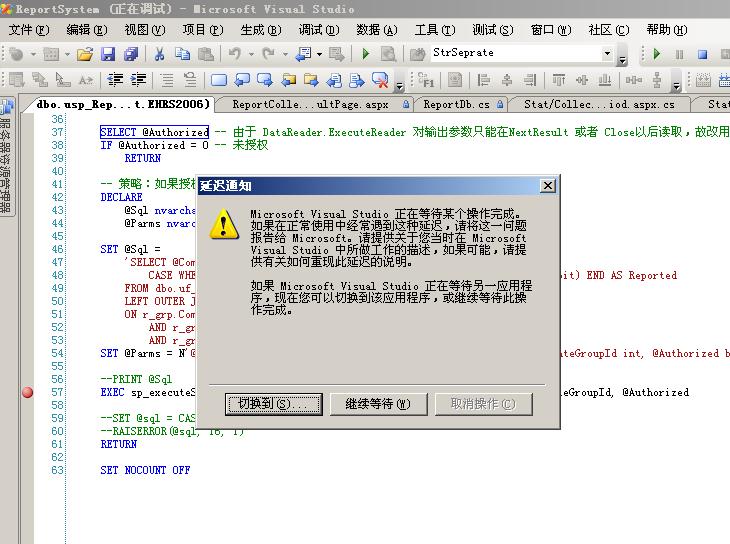Screen dimensions: 730x544
Task: Open the 调试(D) menu
Action: click(319, 30)
